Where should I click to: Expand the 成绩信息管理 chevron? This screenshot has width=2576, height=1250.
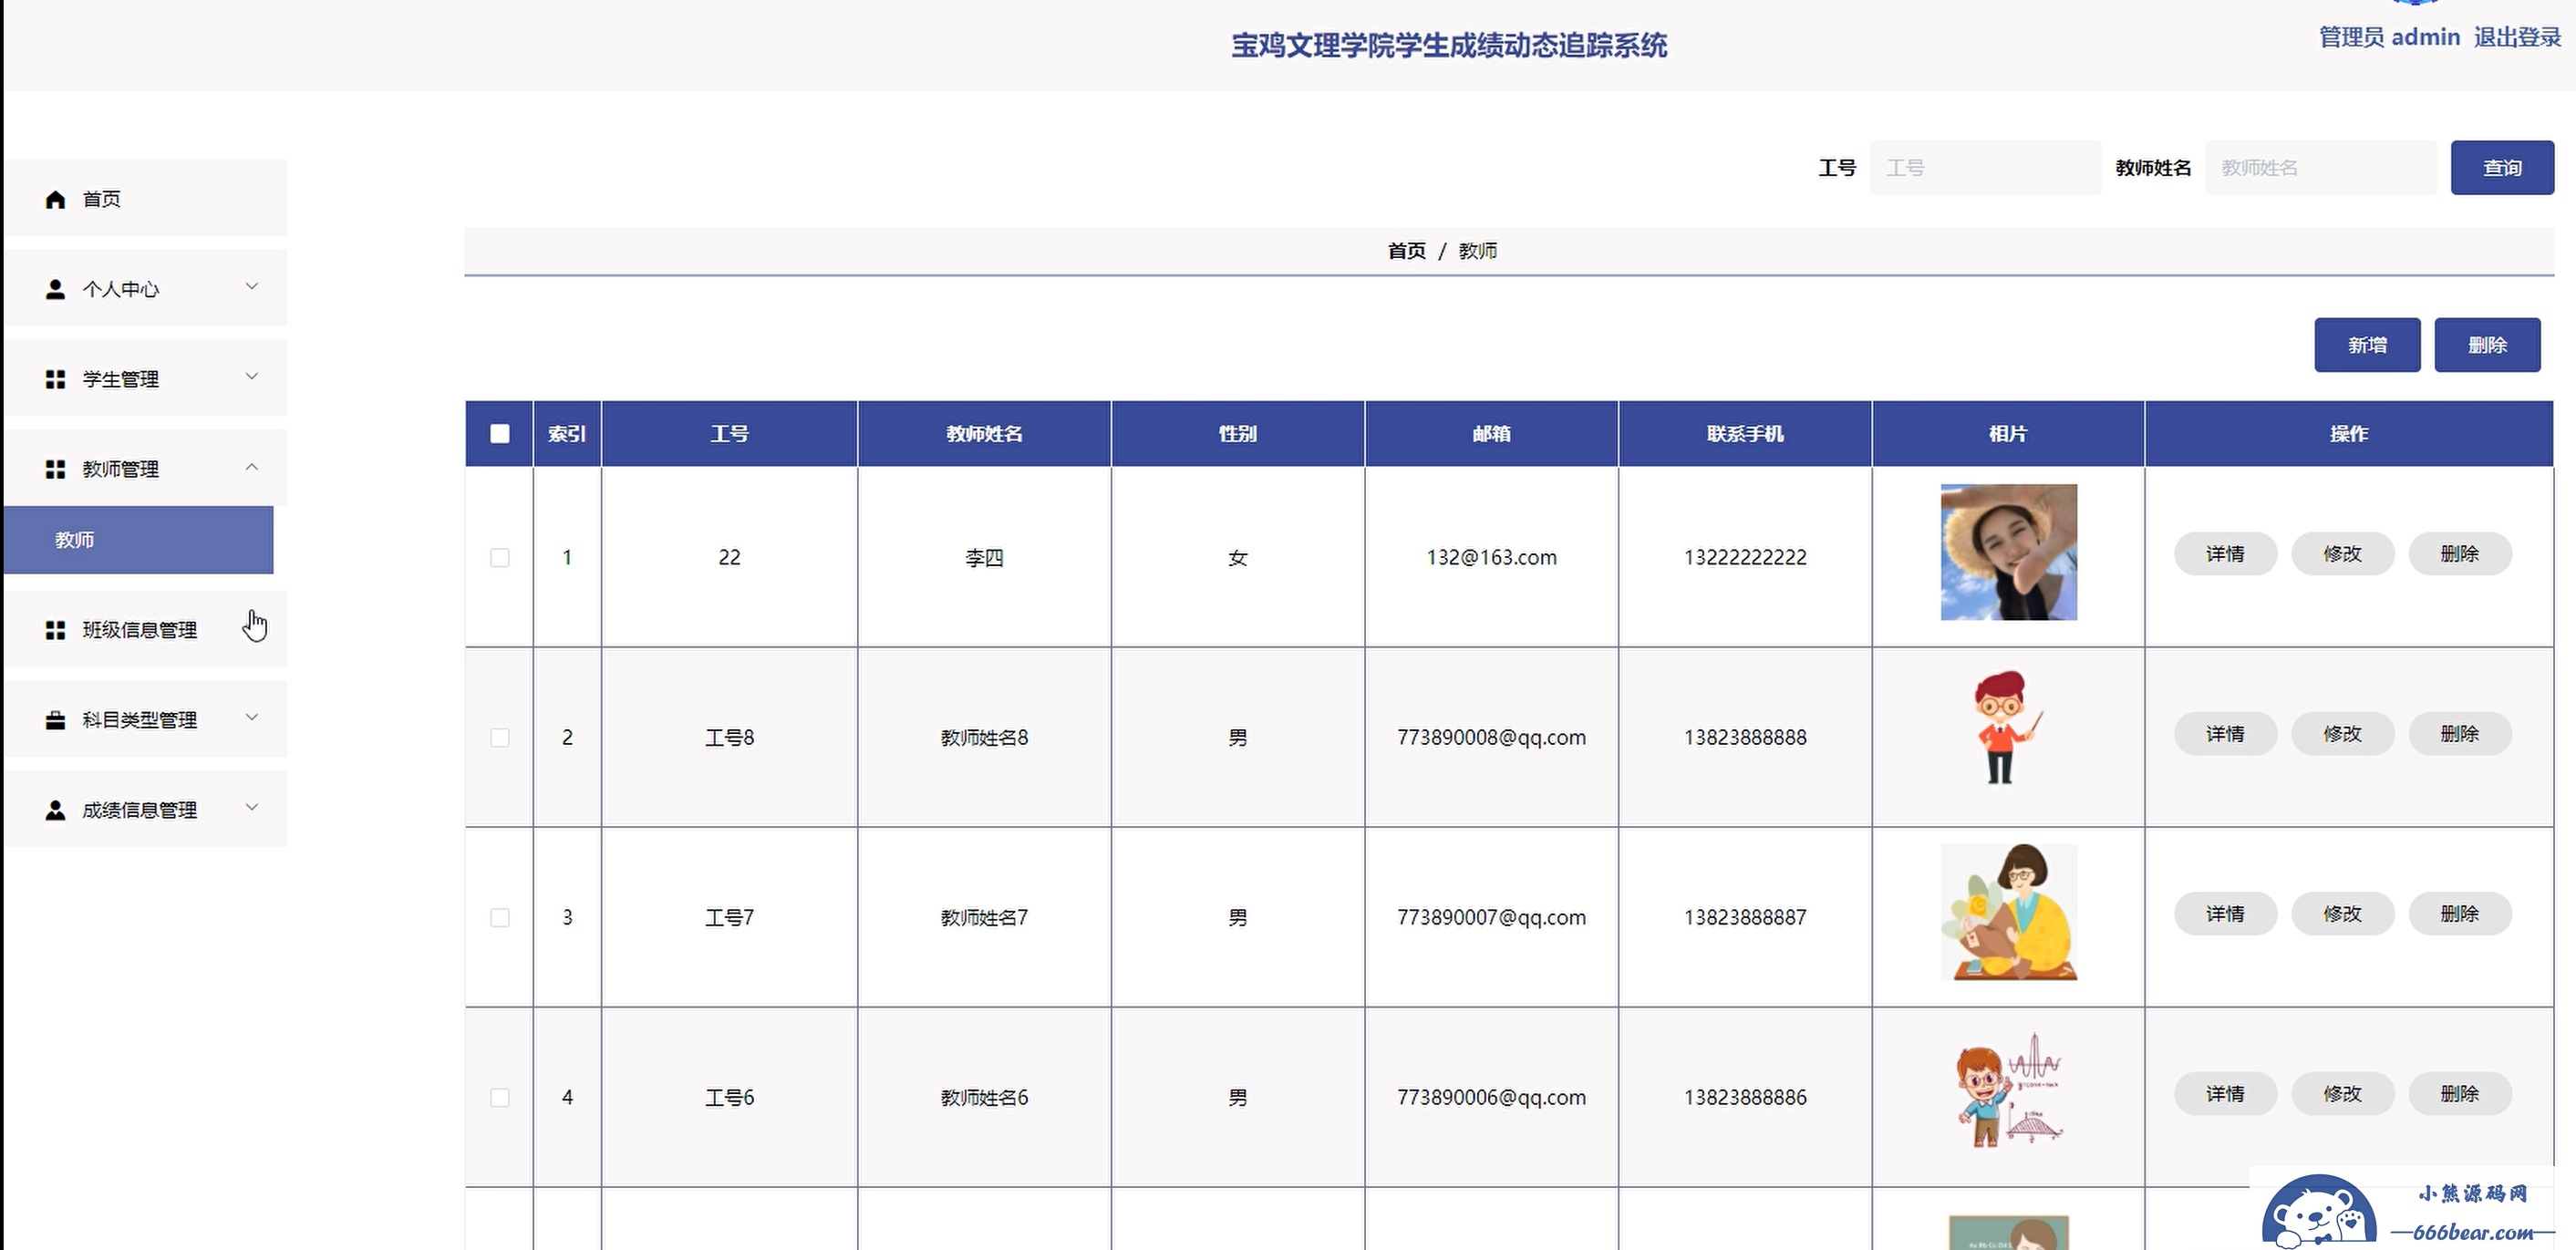click(252, 807)
